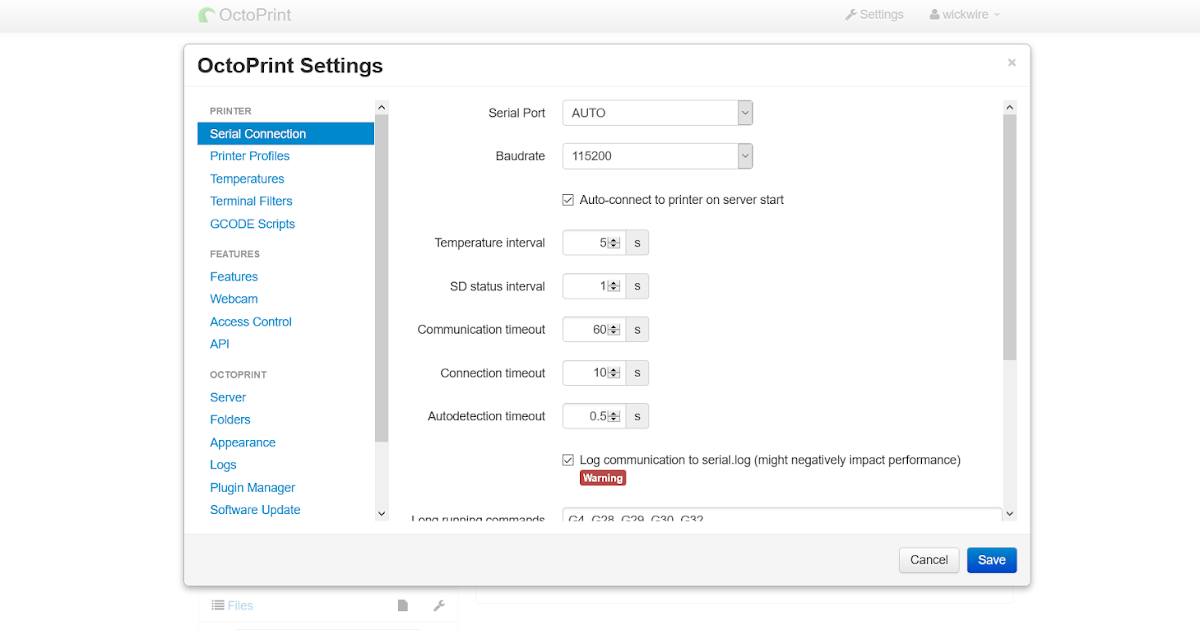This screenshot has width=1200, height=630.
Task: Click the Temperature interval field
Action: [594, 243]
